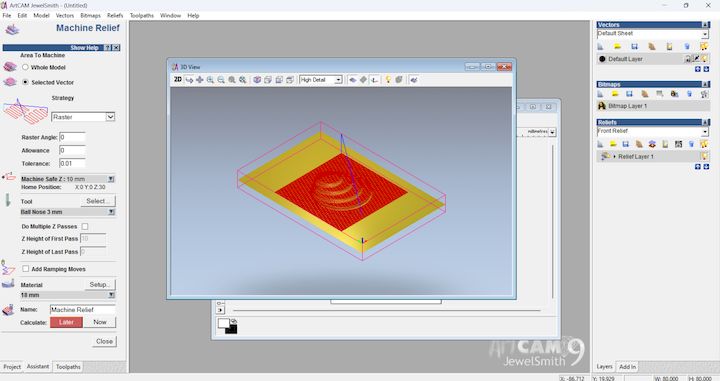Click the Raster Angle input field

coord(72,137)
